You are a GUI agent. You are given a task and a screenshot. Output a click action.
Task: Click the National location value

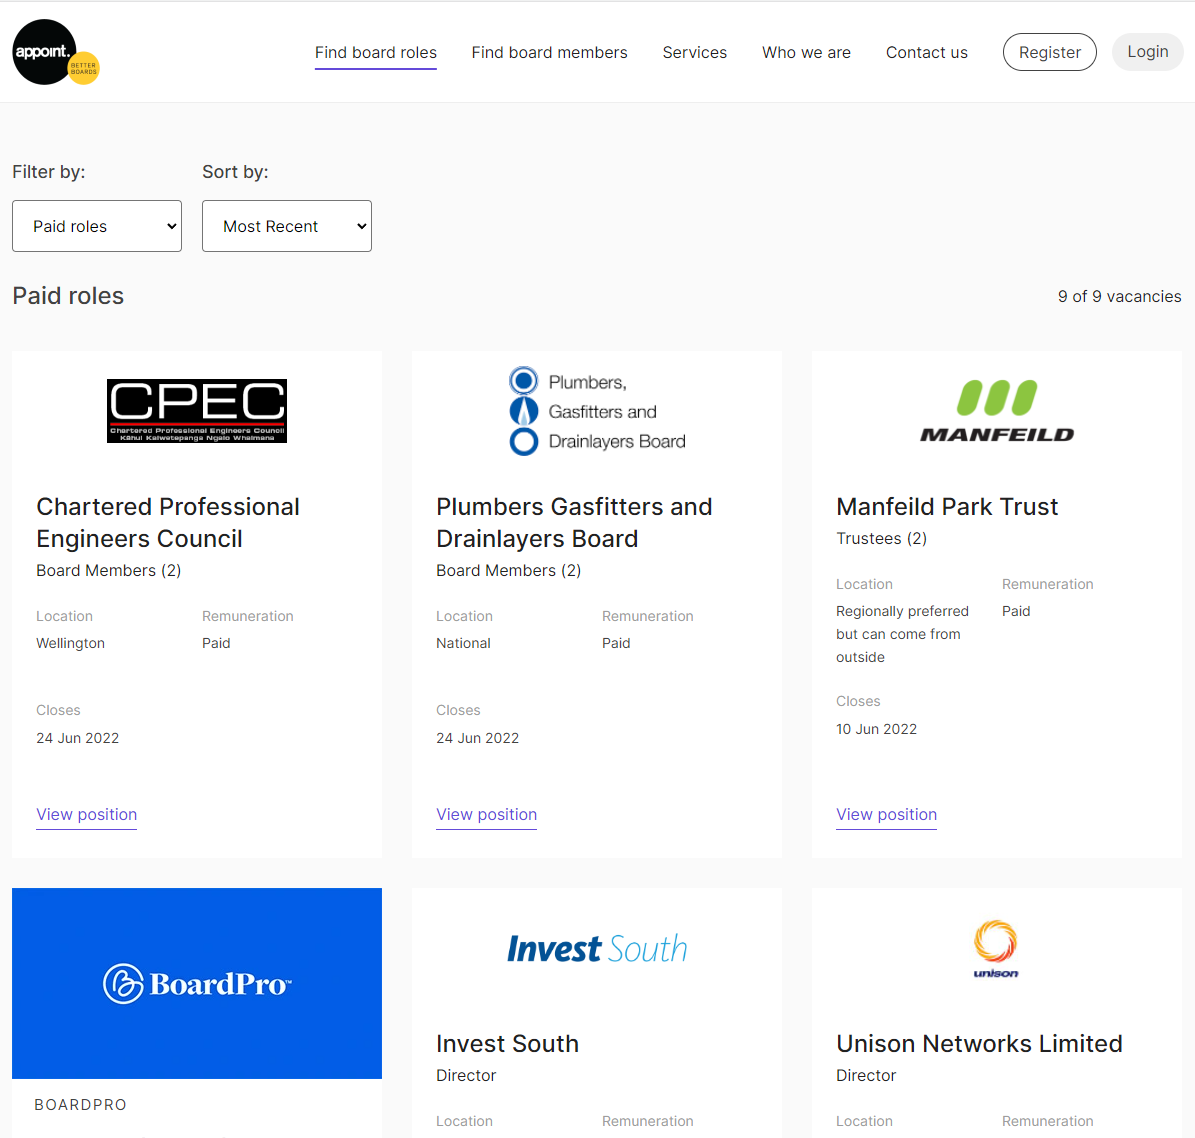[x=463, y=643]
